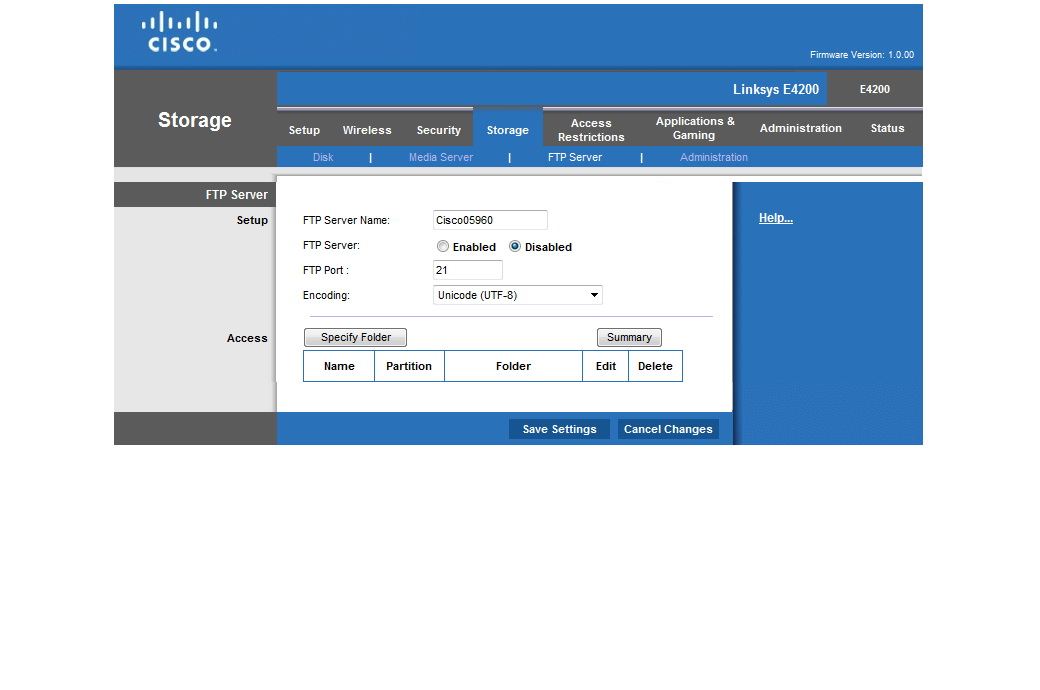Save the FTP settings
The height and width of the screenshot is (690, 1040).
559,429
